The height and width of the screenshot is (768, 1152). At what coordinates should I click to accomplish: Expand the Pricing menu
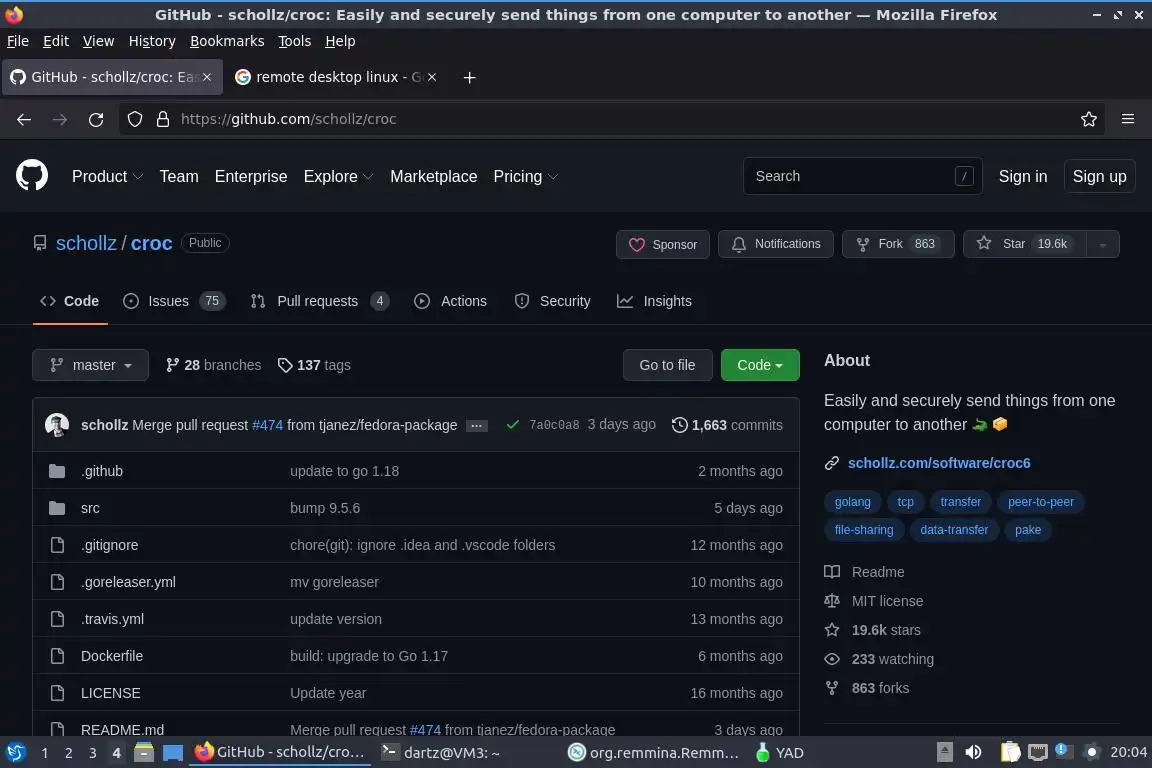(x=526, y=176)
